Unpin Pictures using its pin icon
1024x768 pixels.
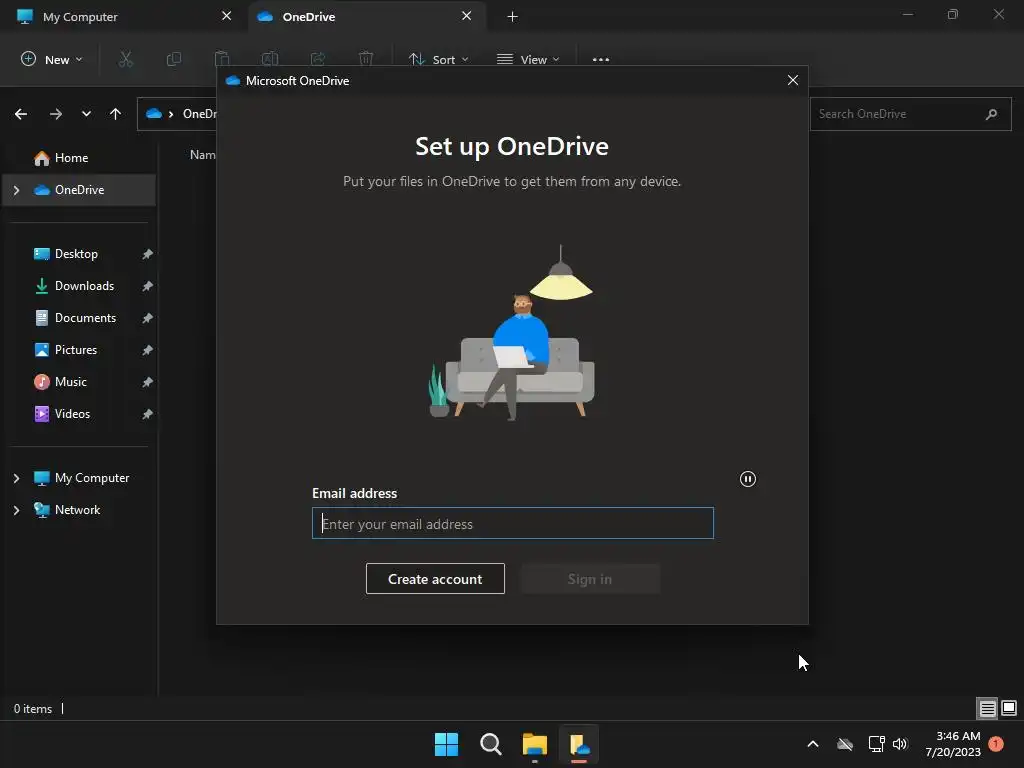pyautogui.click(x=148, y=350)
